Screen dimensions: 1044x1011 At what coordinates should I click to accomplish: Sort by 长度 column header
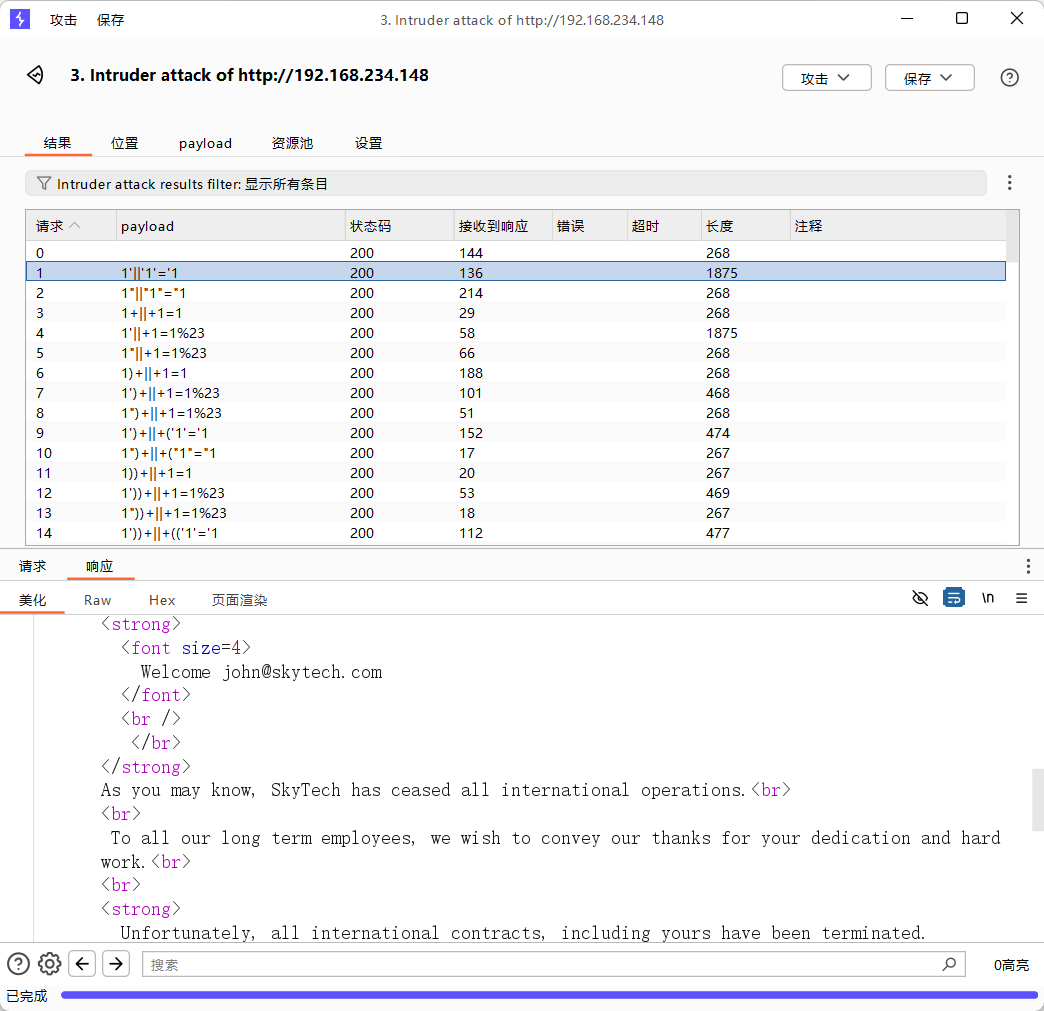click(x=745, y=226)
